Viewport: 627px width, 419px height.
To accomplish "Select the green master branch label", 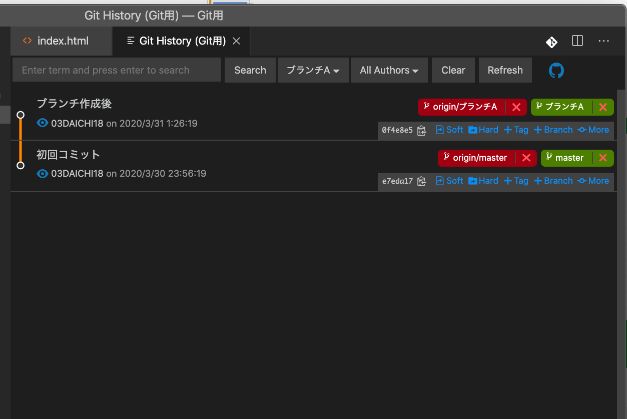I will [566, 158].
